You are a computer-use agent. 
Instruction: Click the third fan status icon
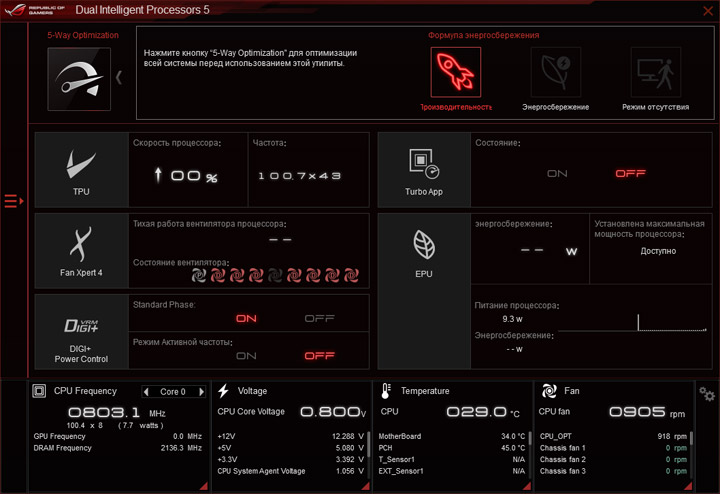pos(237,275)
